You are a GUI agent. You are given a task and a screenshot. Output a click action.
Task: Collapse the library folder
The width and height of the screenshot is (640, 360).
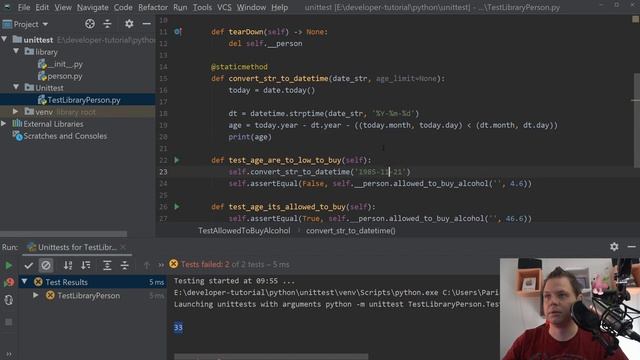[16, 51]
